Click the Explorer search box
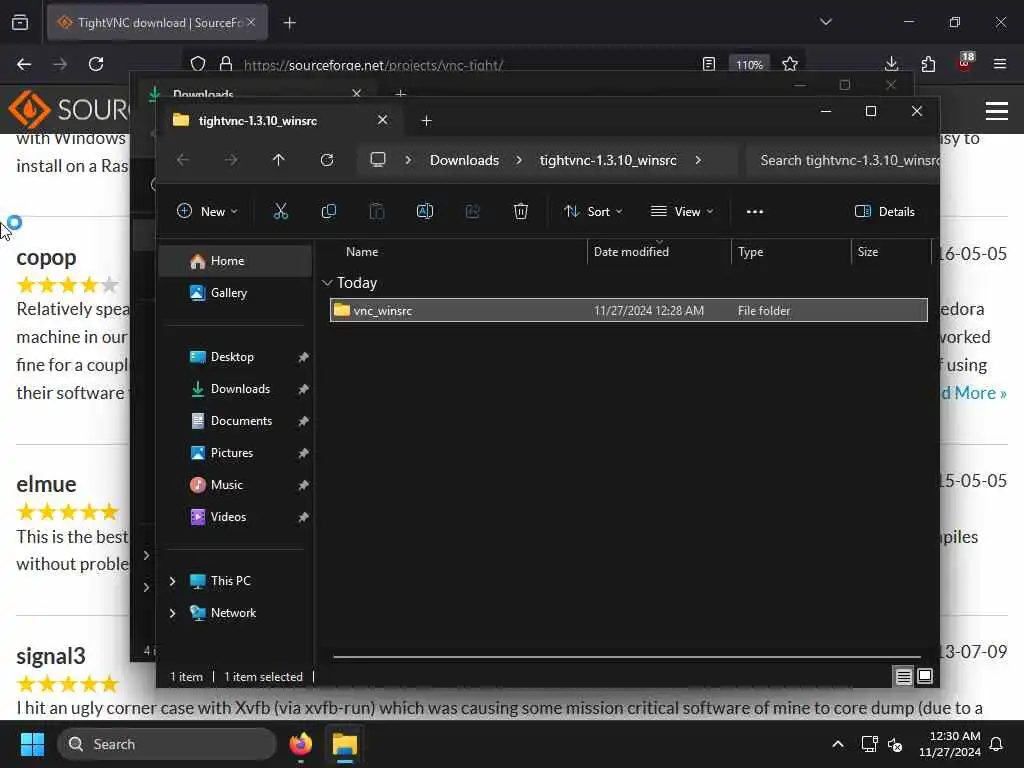This screenshot has width=1024, height=768. (x=842, y=160)
